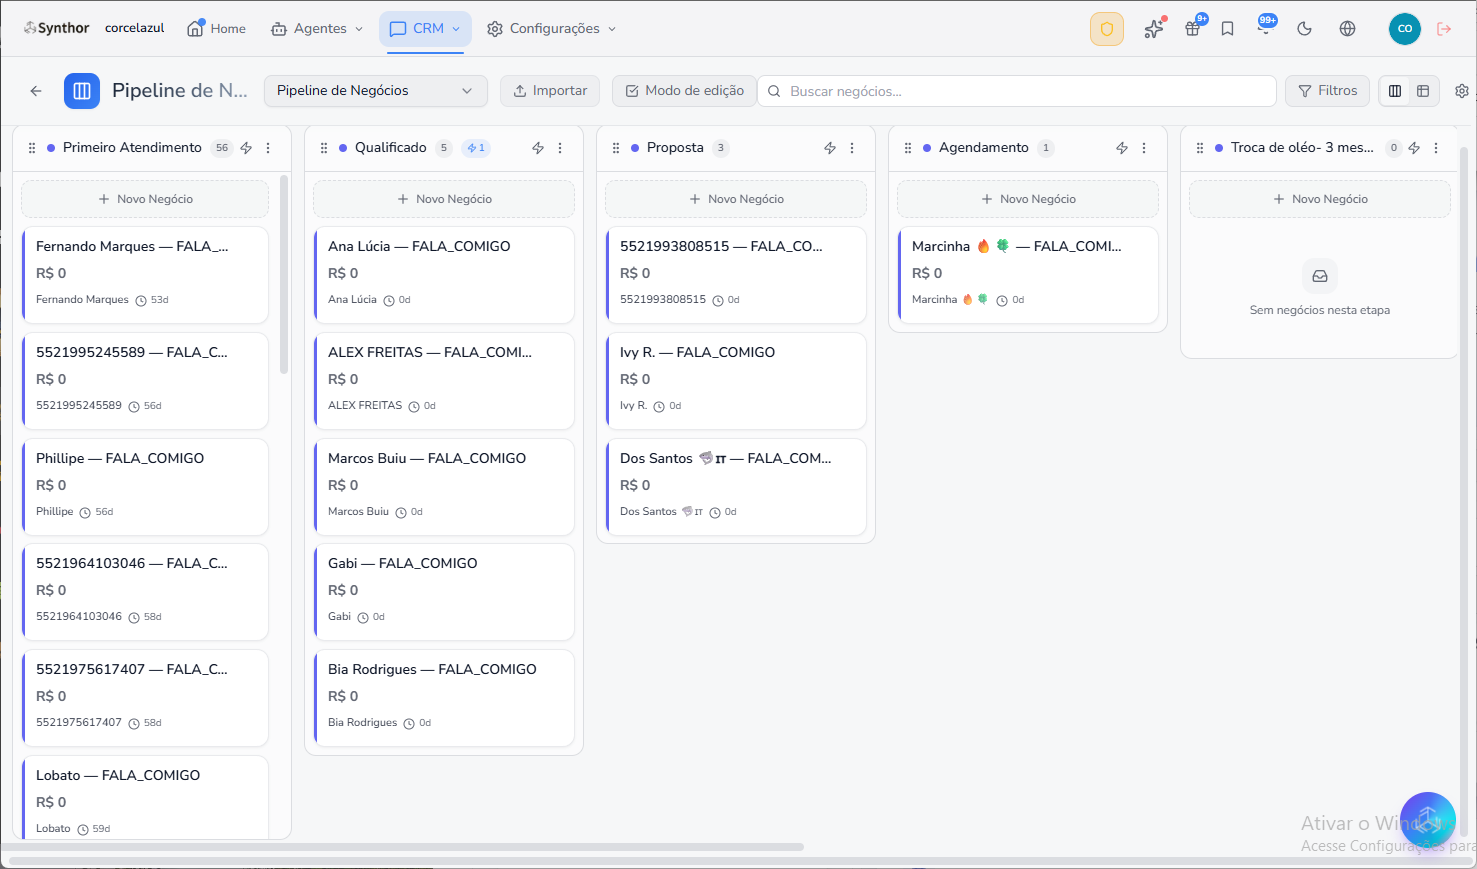
Task: Click the Synthor logo
Action: [x=57, y=28]
